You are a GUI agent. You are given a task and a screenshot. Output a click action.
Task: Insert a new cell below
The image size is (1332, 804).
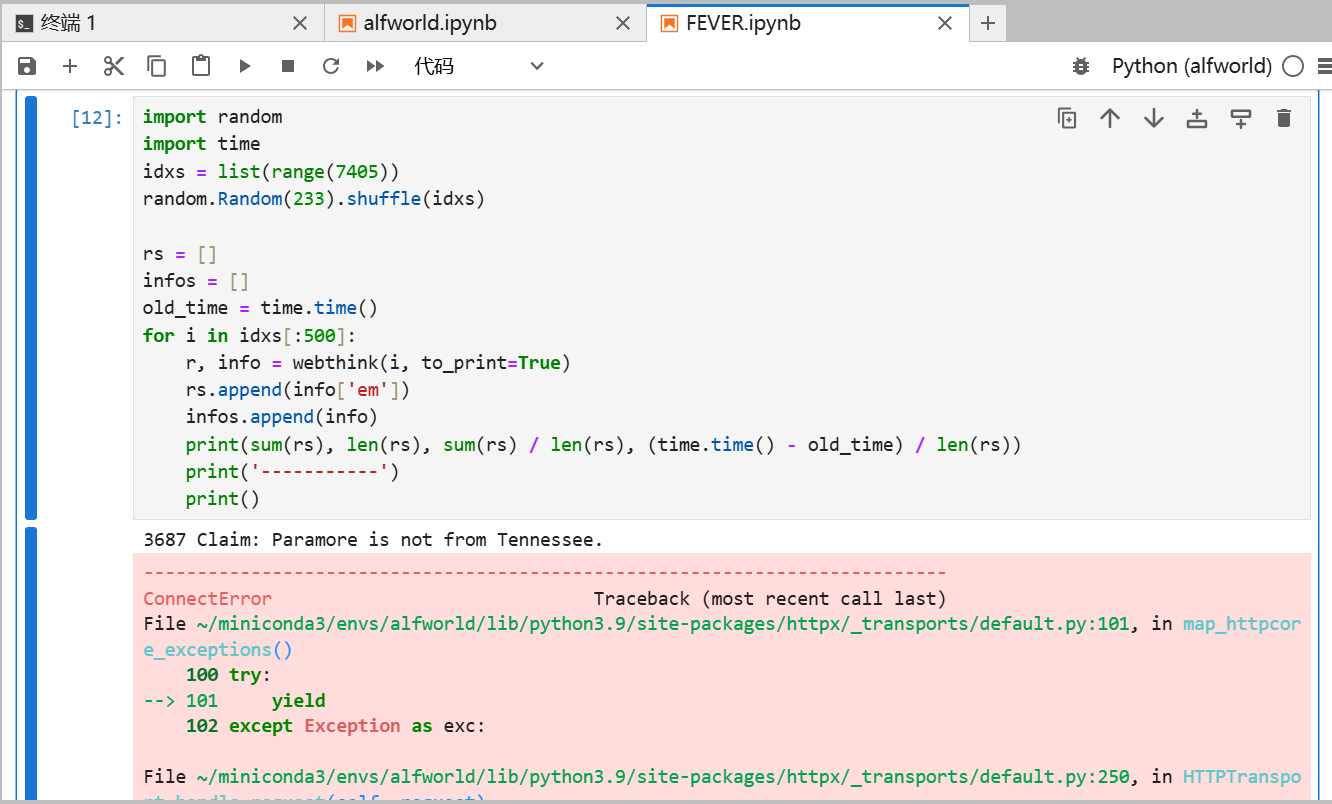pos(69,66)
